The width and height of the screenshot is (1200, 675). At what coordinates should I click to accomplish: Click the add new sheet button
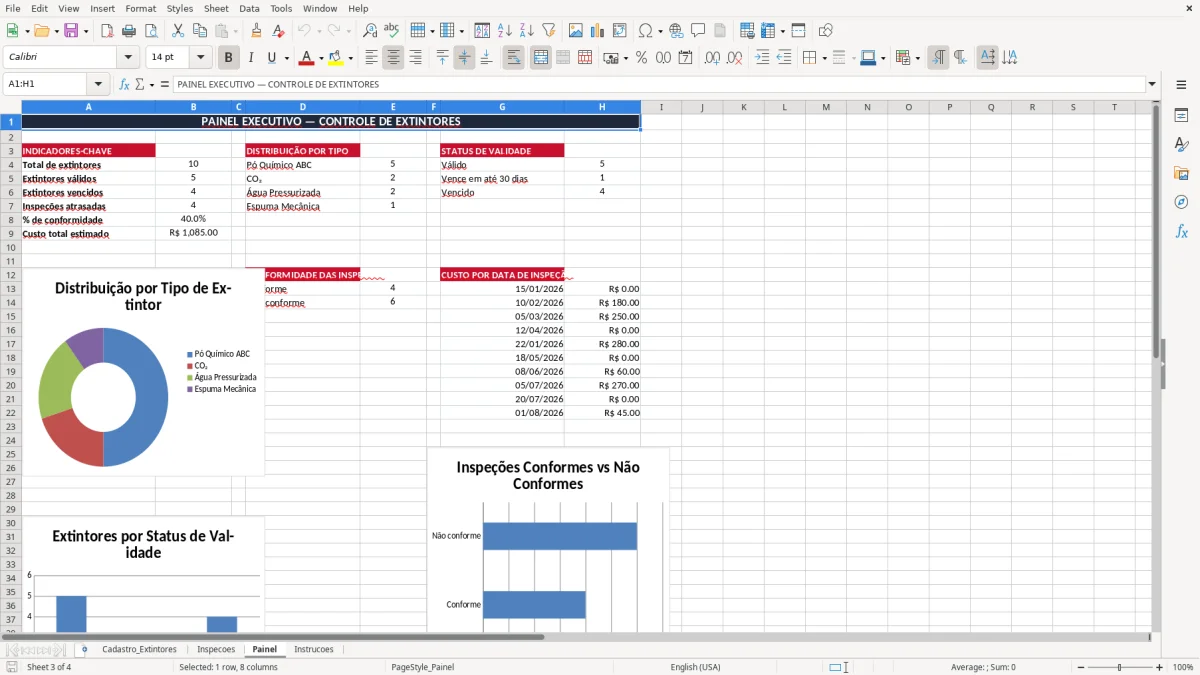(x=84, y=649)
